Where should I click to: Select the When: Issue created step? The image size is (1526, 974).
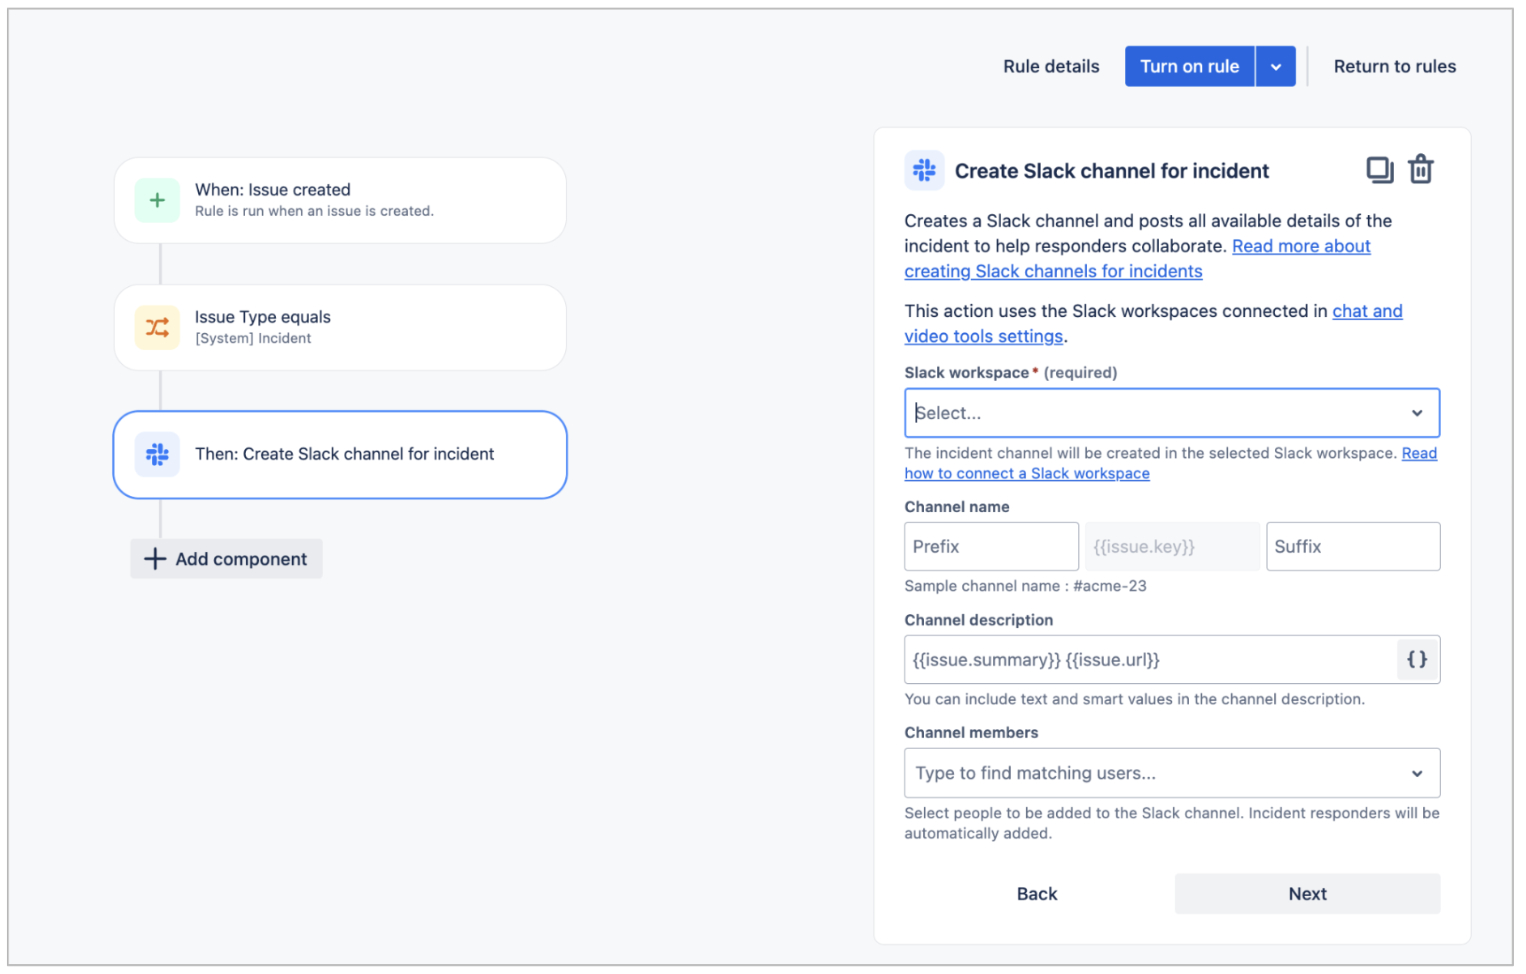click(x=340, y=200)
